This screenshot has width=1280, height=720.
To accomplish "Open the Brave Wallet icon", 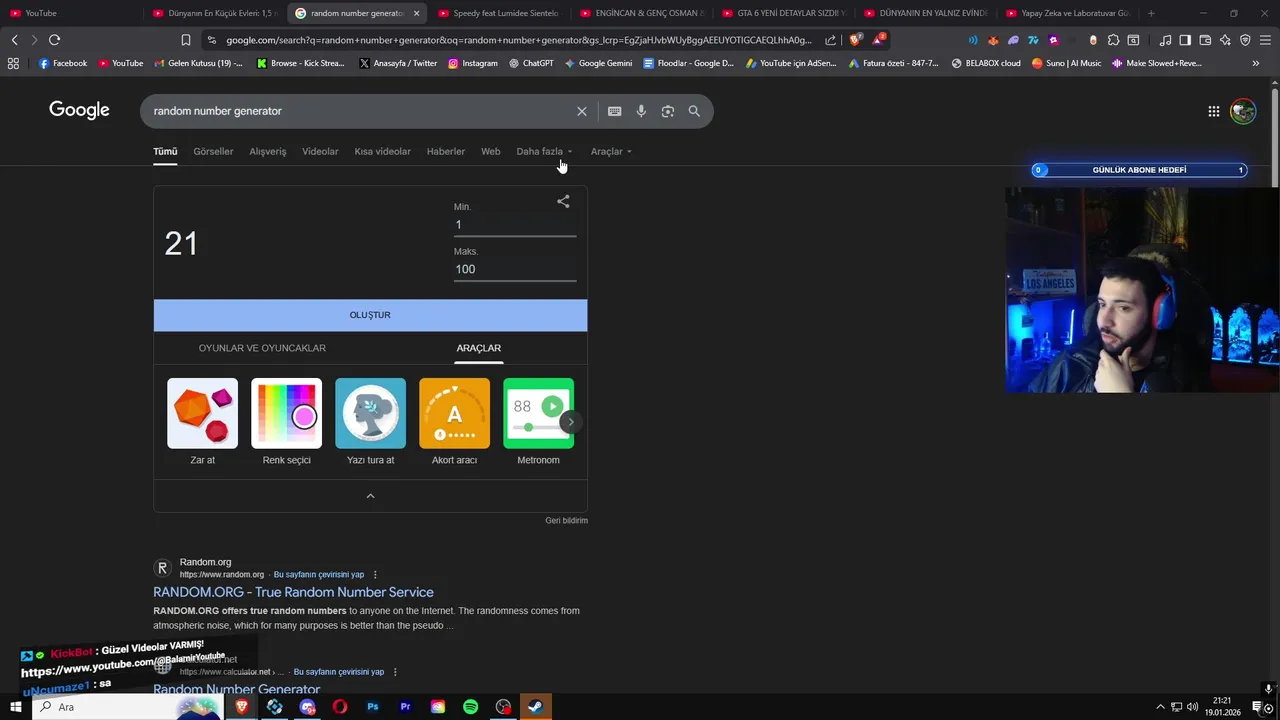I will pos(1205,40).
